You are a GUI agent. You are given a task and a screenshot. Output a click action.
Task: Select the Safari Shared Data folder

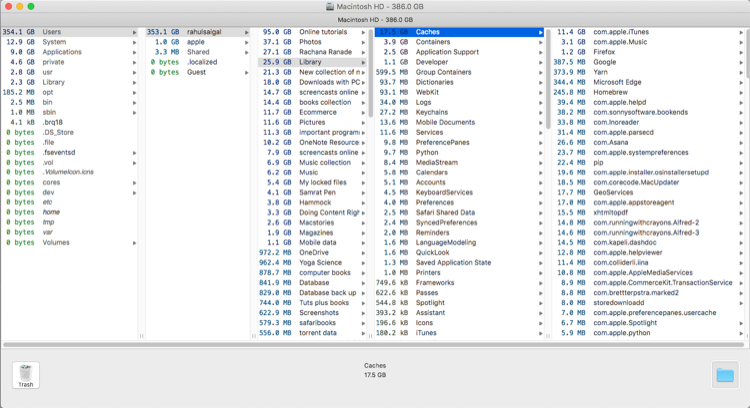tap(460, 212)
